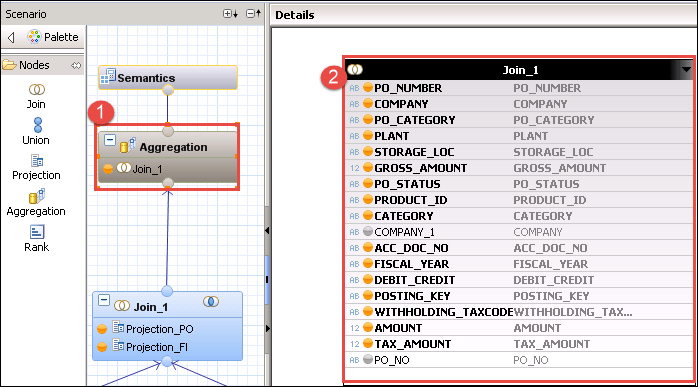
Task: Select the PO_STATUS column row
Action: 519,184
